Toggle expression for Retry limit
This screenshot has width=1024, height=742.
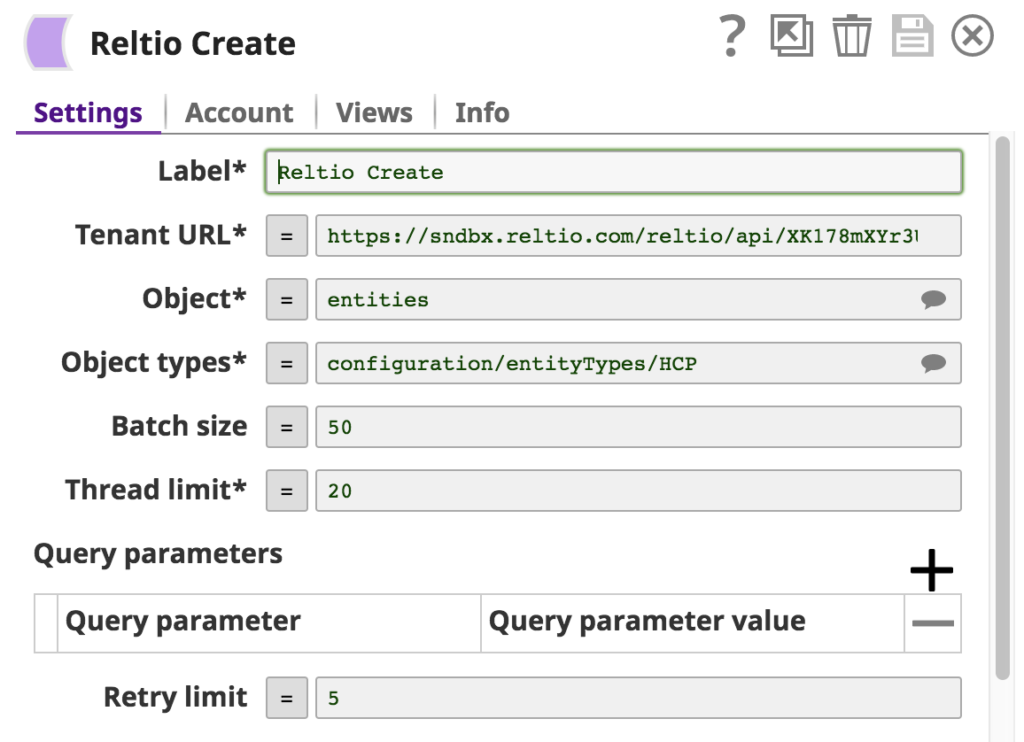[287, 698]
